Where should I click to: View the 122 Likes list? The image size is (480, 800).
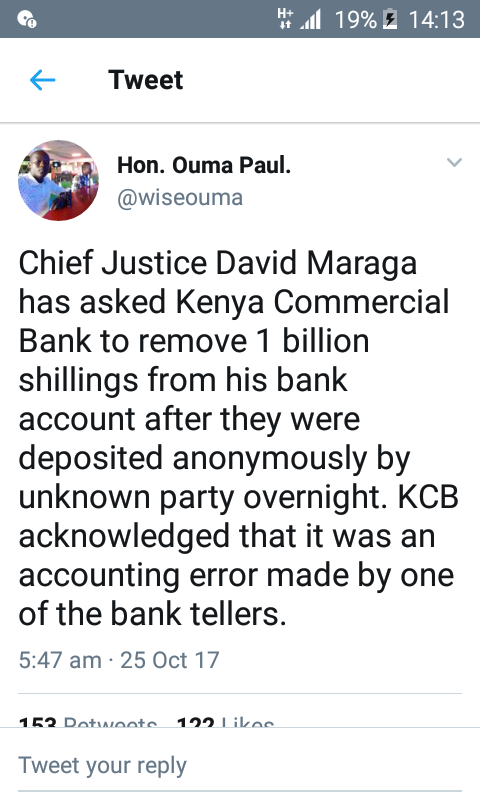click(225, 721)
